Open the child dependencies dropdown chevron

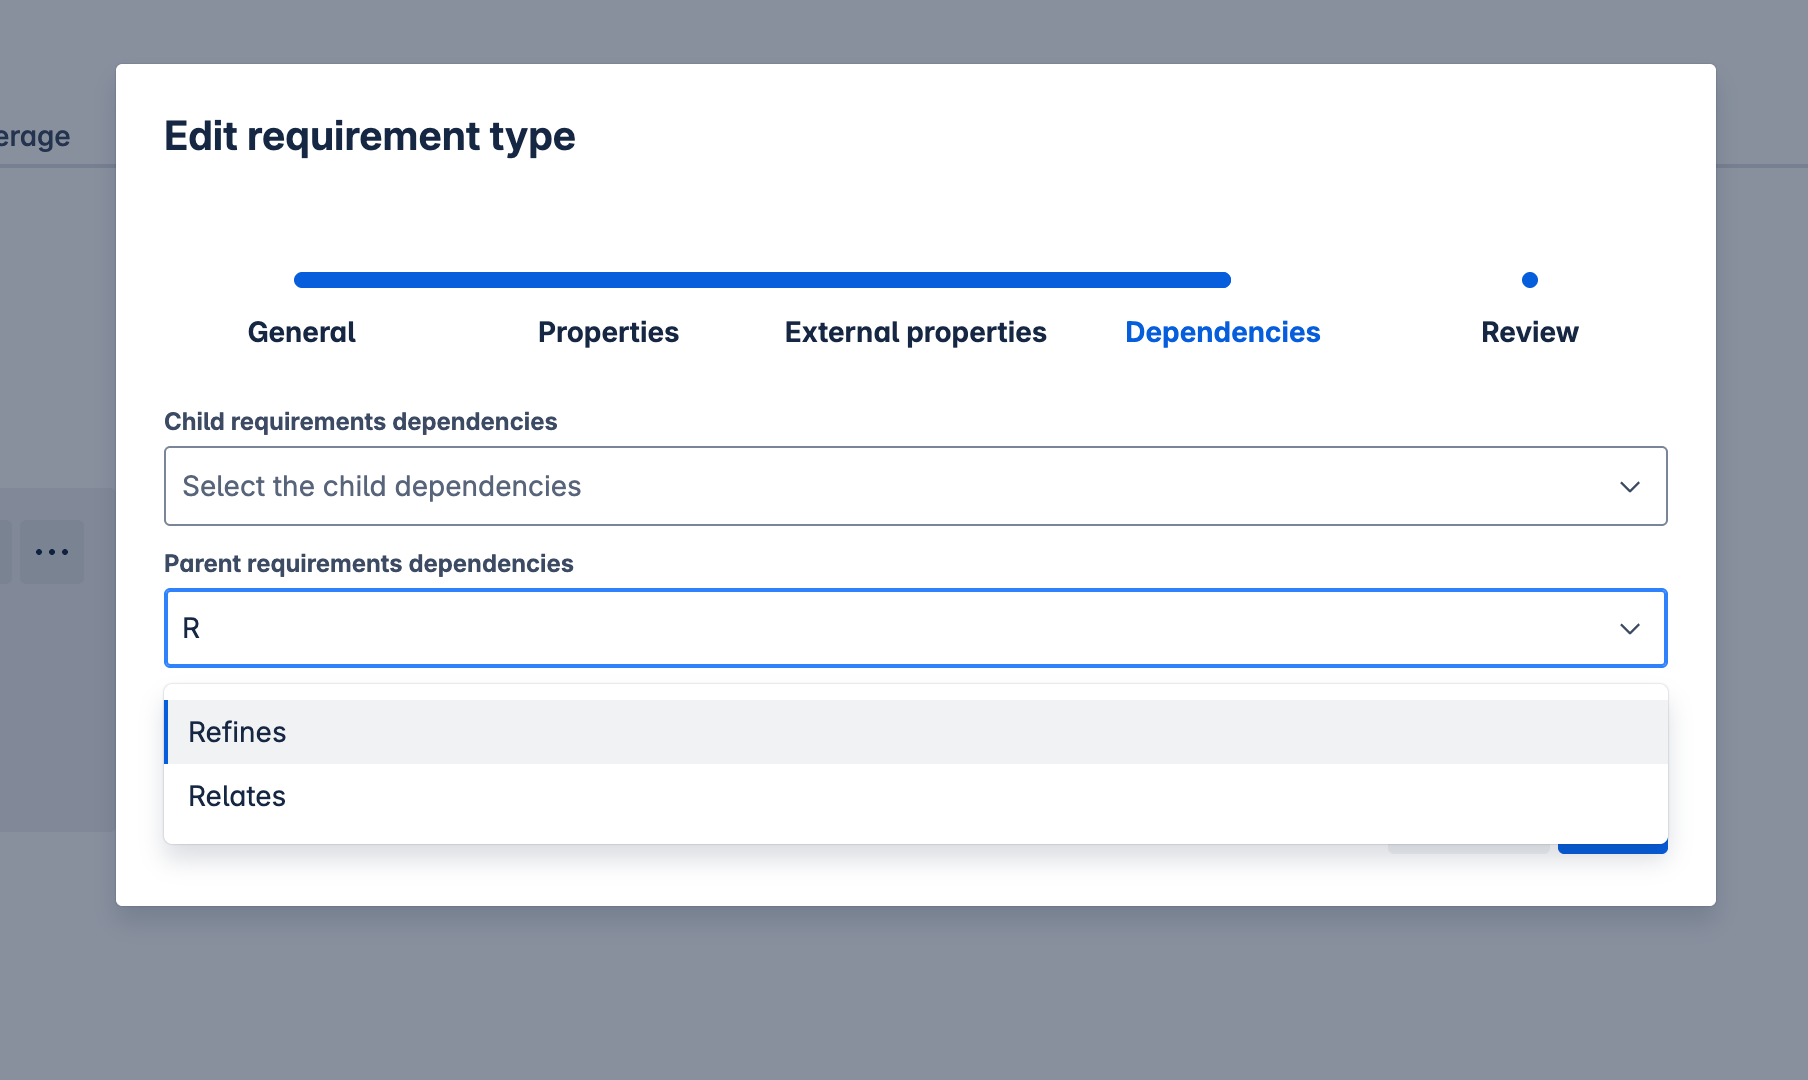pyautogui.click(x=1630, y=487)
